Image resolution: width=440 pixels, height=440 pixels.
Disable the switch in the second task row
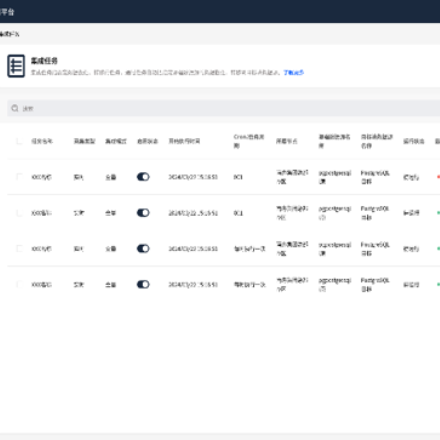143,213
